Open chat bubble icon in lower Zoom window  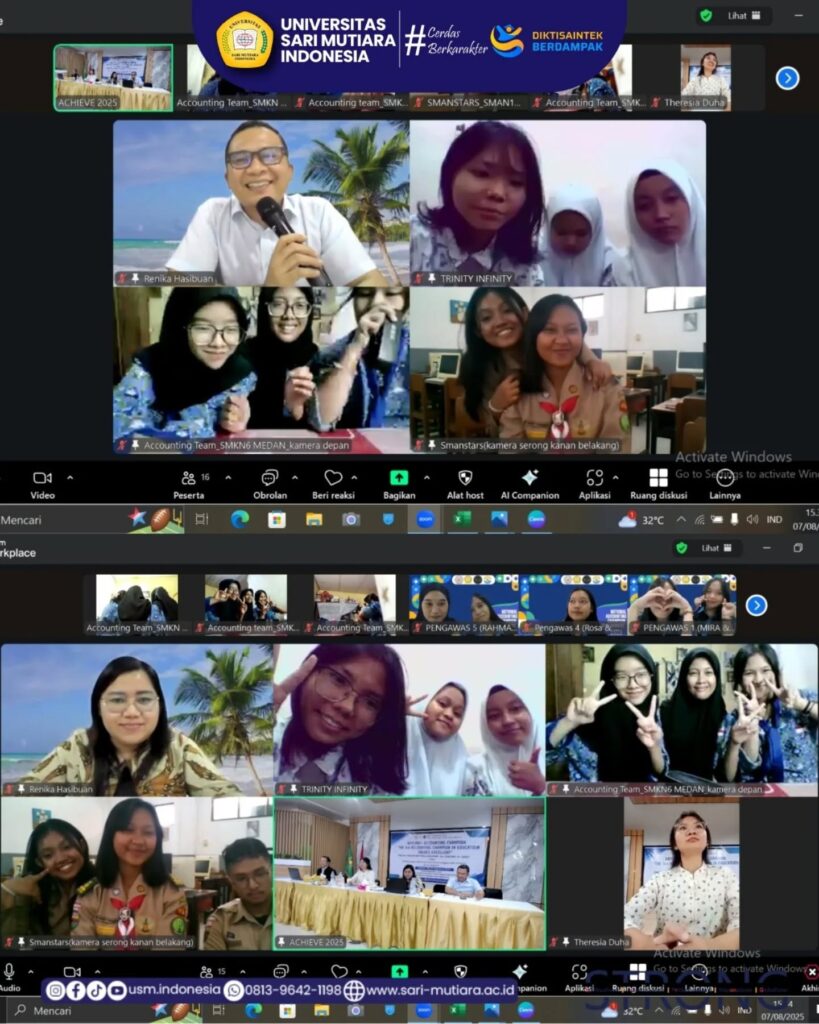point(281,971)
